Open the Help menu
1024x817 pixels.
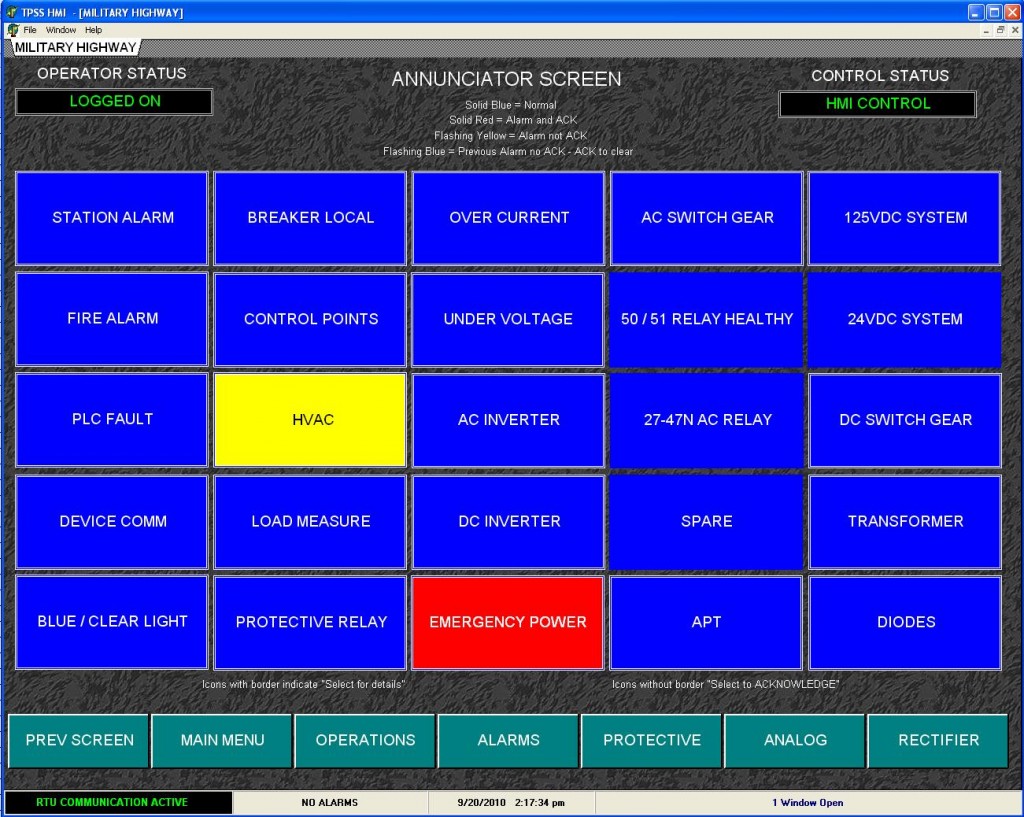click(93, 30)
